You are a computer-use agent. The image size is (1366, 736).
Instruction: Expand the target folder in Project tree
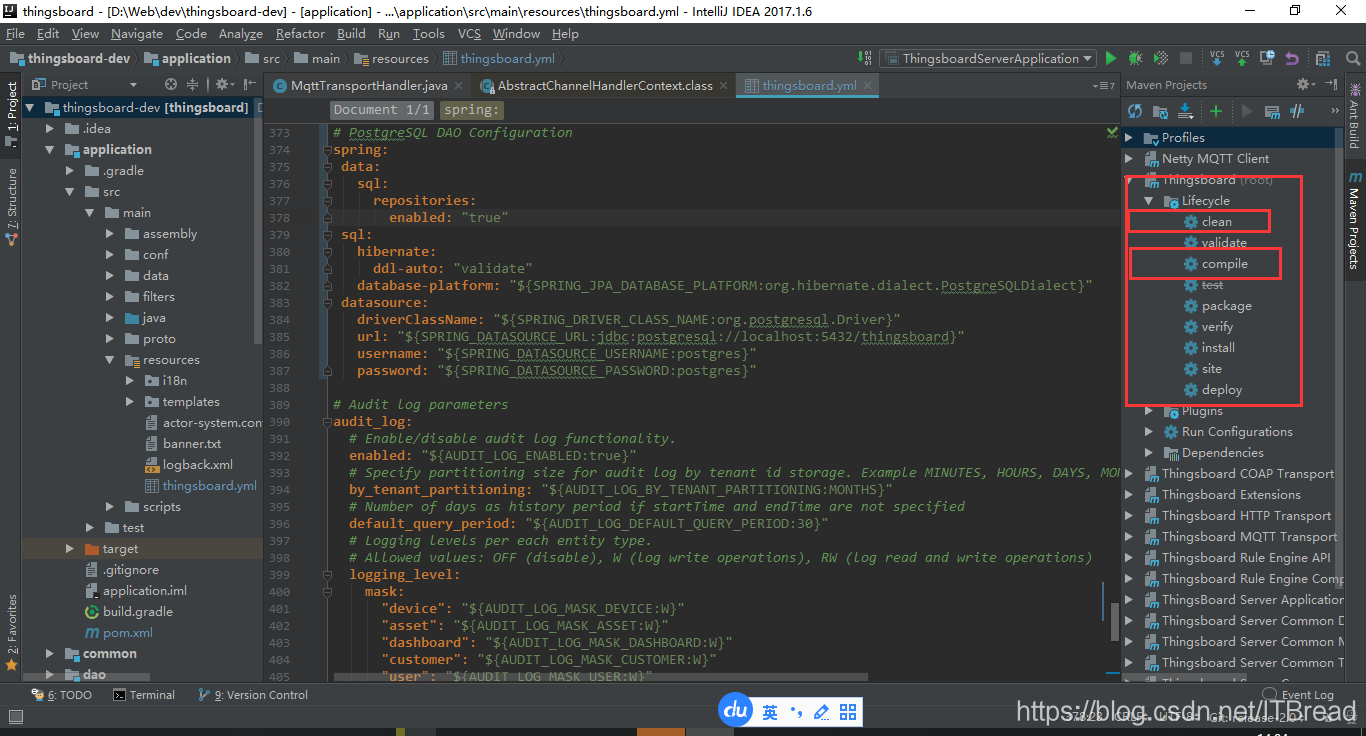(x=69, y=549)
